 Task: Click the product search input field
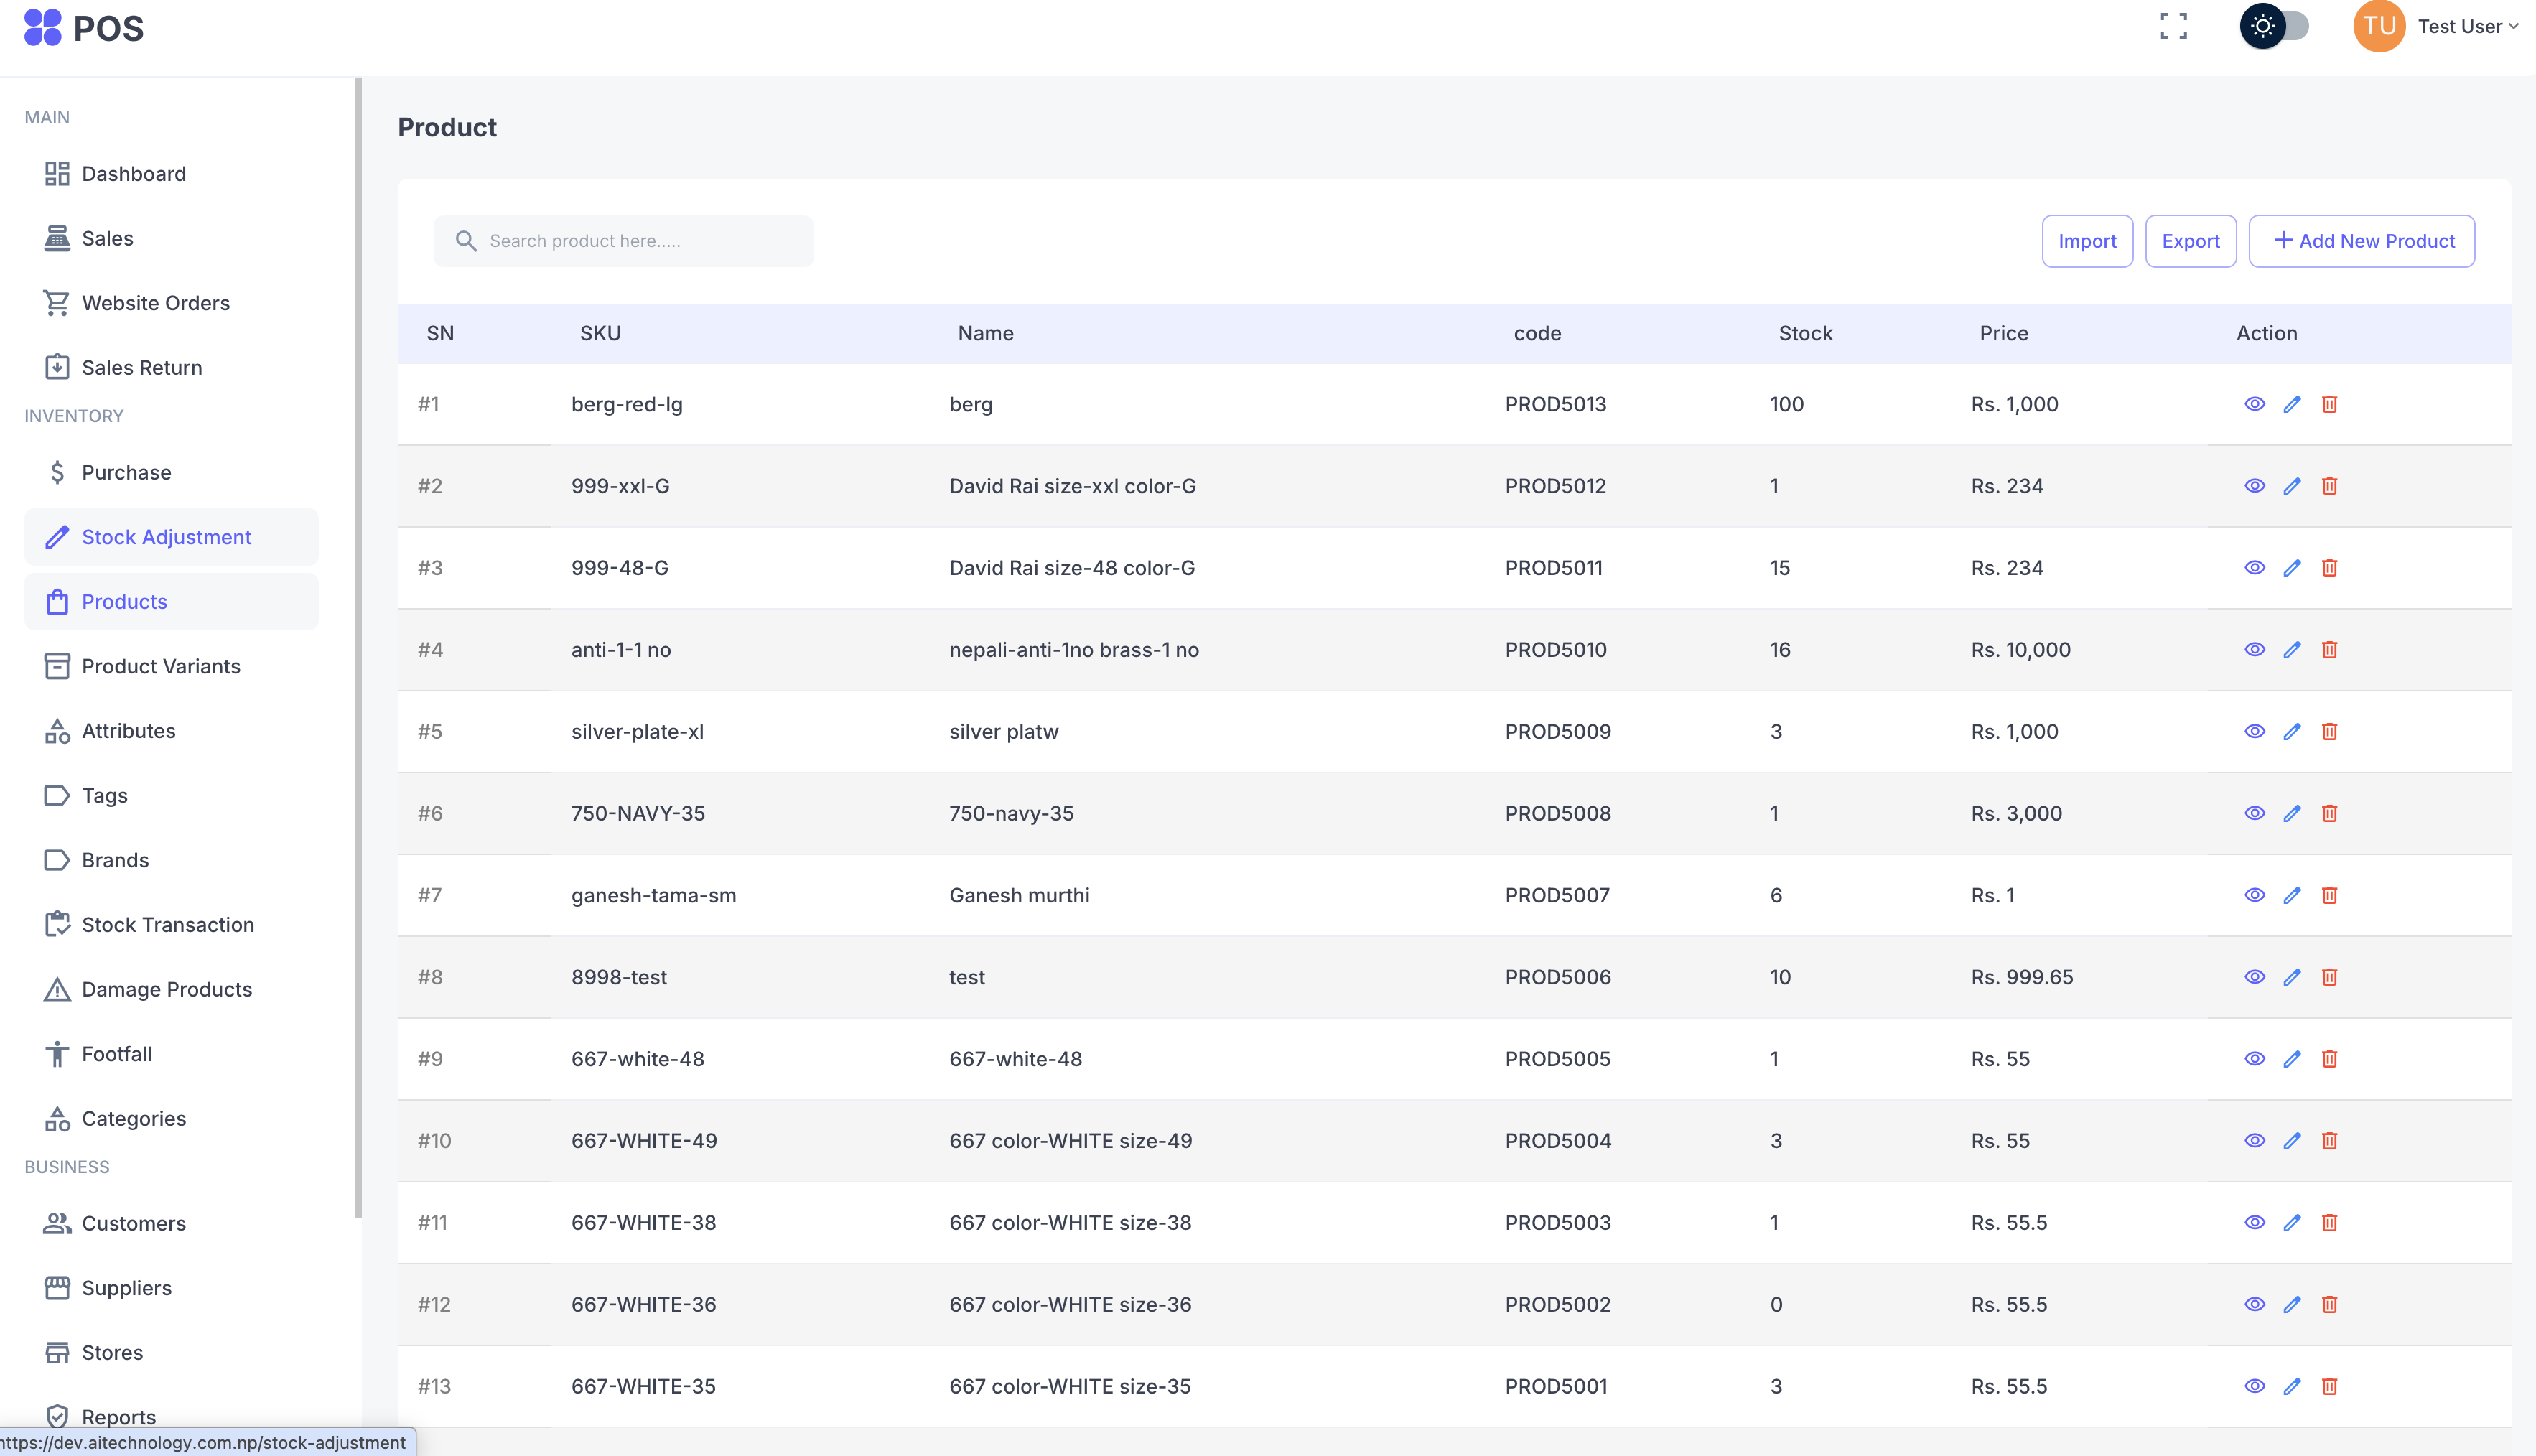pyautogui.click(x=623, y=240)
